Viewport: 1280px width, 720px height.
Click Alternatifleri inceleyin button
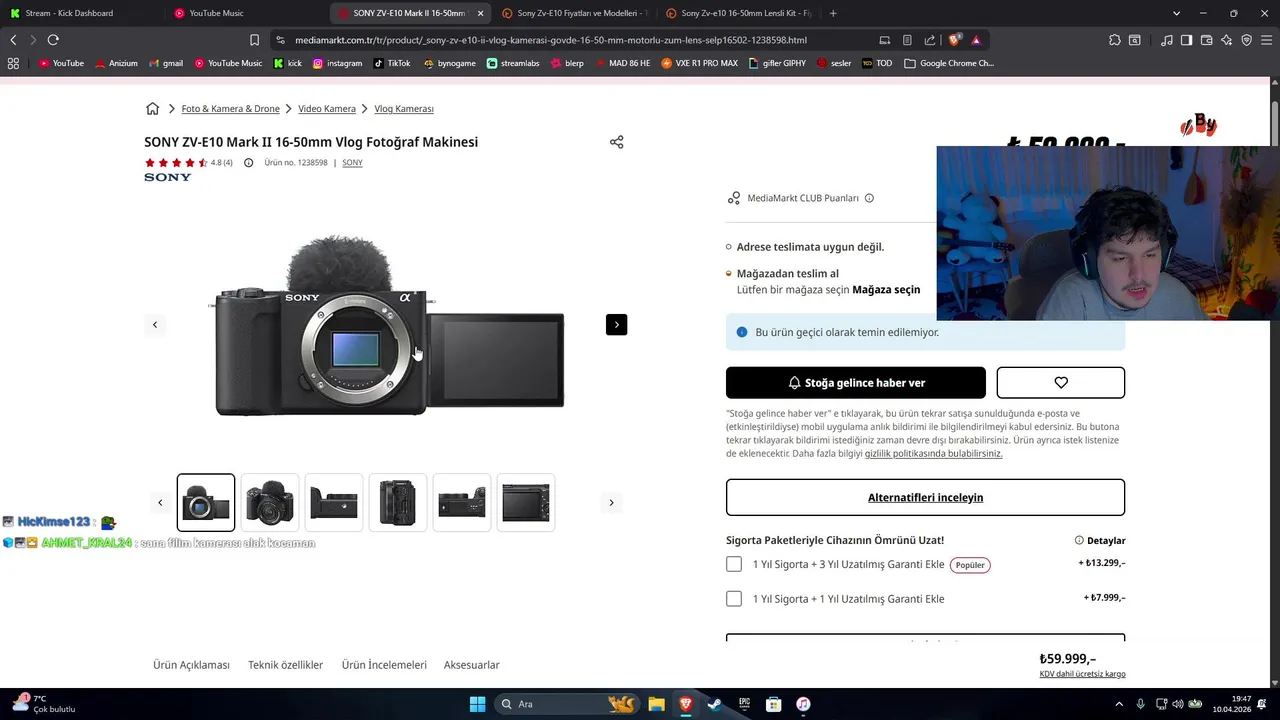pos(925,497)
